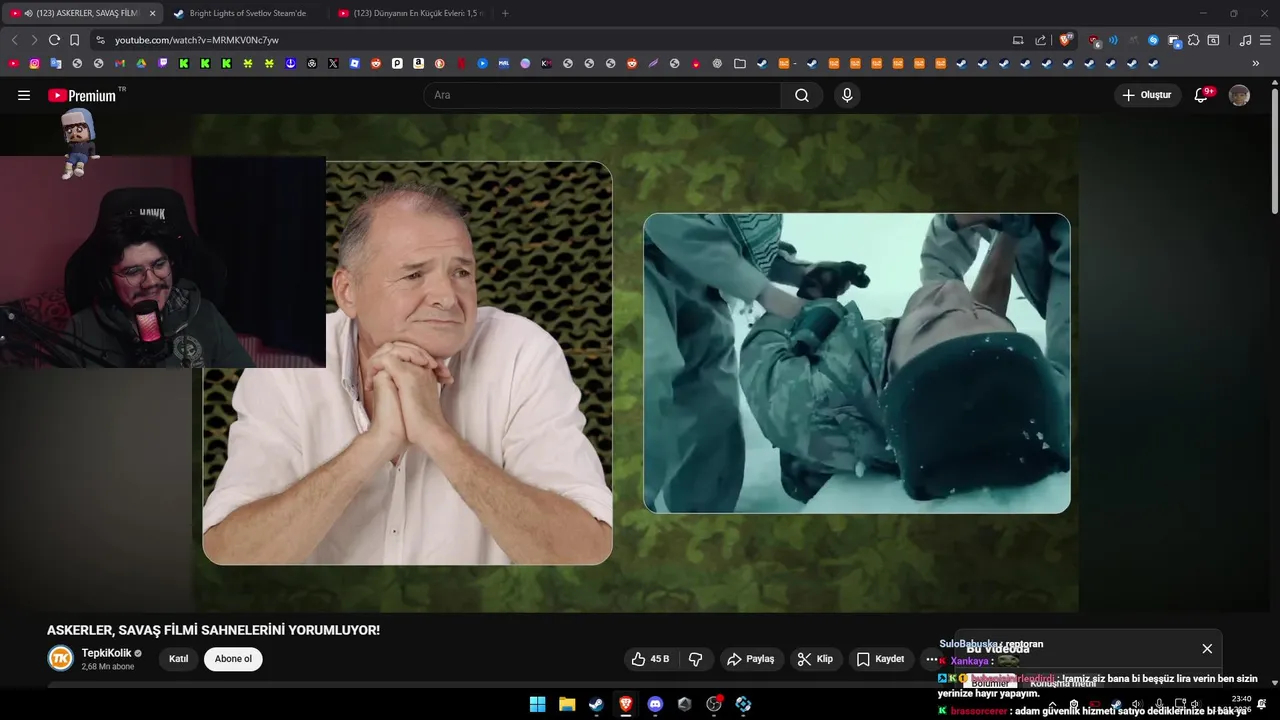
Task: Click the TepkiKolik channel avatar
Action: 61,658
